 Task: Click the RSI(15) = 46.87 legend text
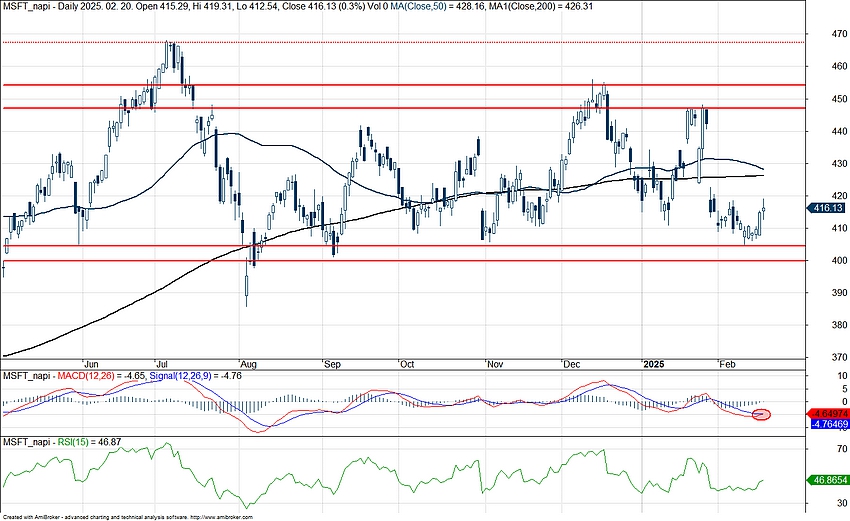click(x=89, y=442)
